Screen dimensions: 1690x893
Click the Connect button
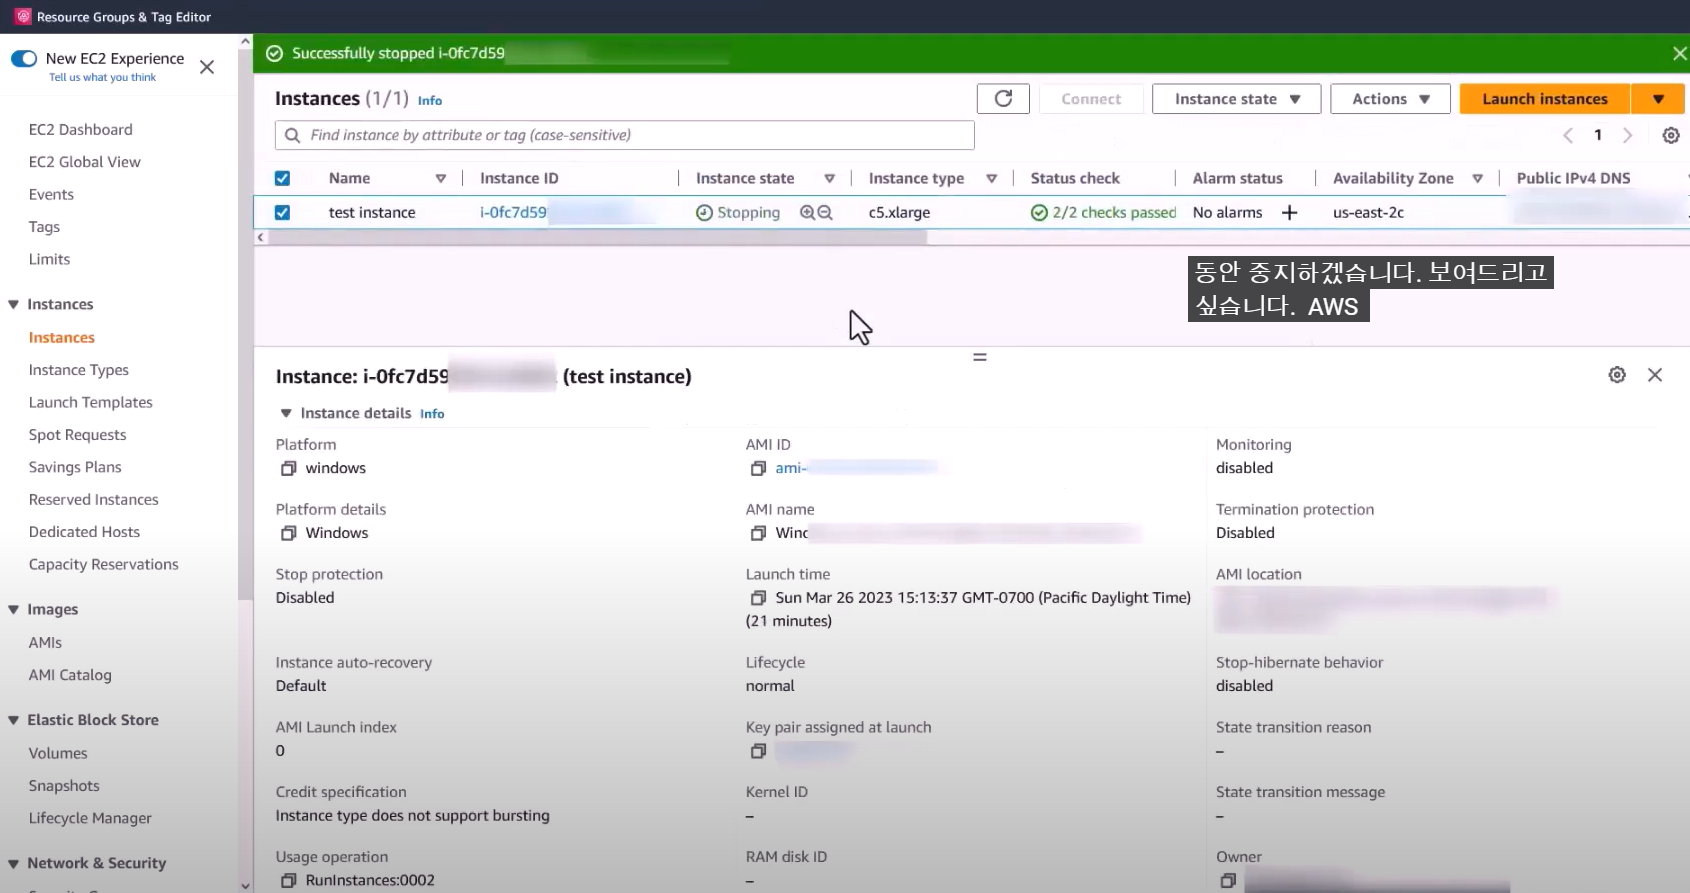1091,99
